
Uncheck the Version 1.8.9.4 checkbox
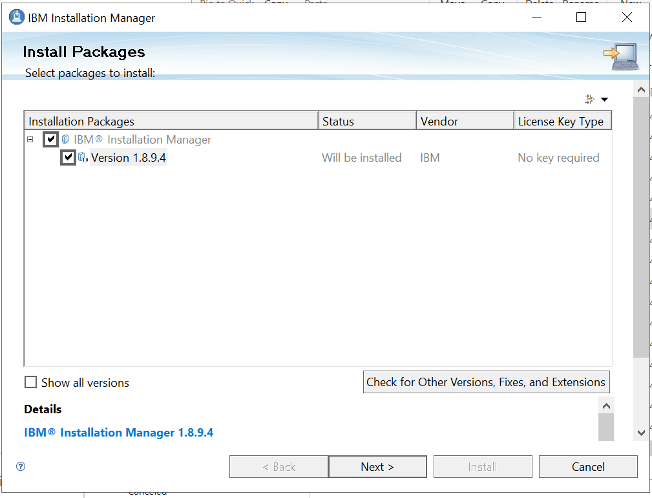tap(68, 158)
